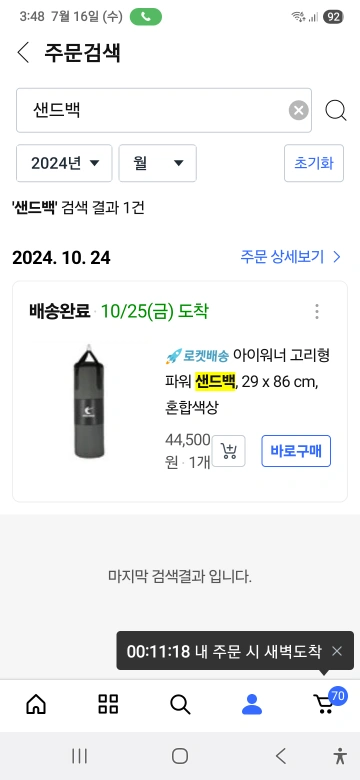Open three-dot menu on order card

tap(317, 311)
